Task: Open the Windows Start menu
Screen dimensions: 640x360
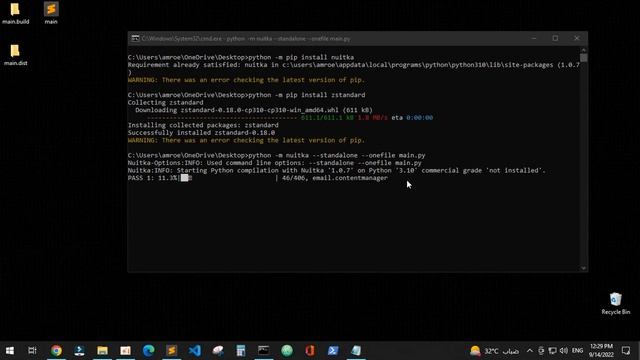Action: (9, 350)
